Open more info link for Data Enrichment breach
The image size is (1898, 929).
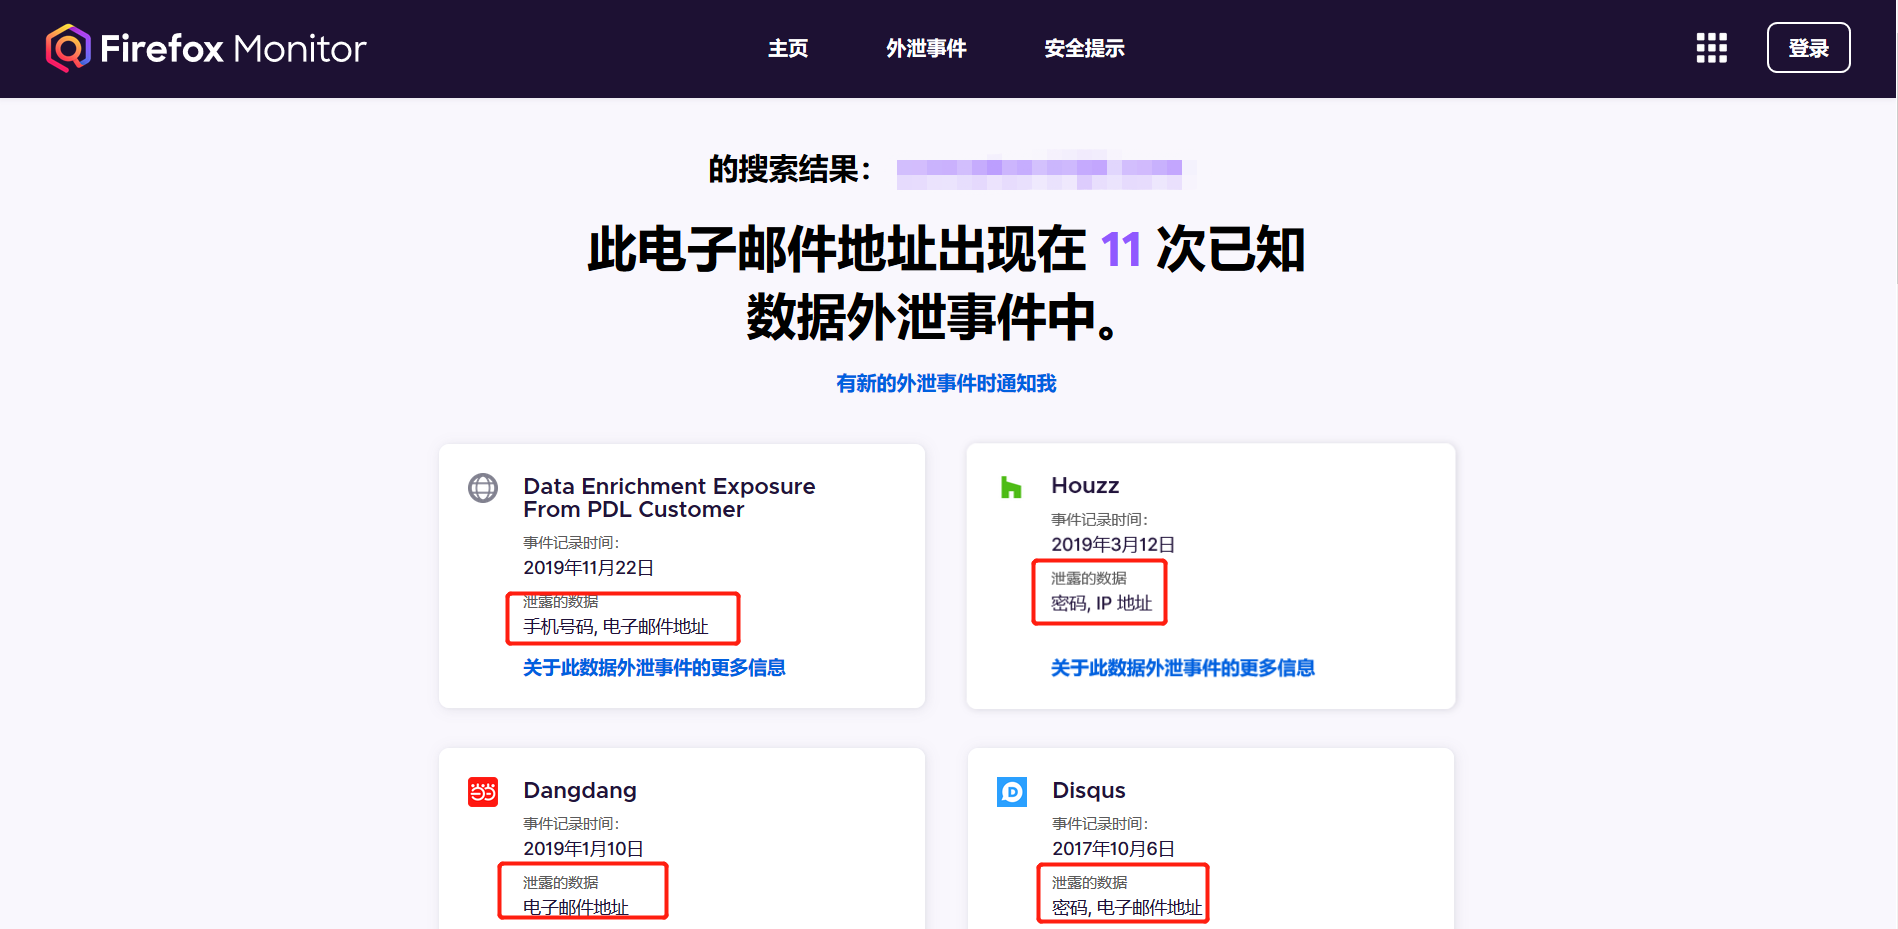click(654, 668)
